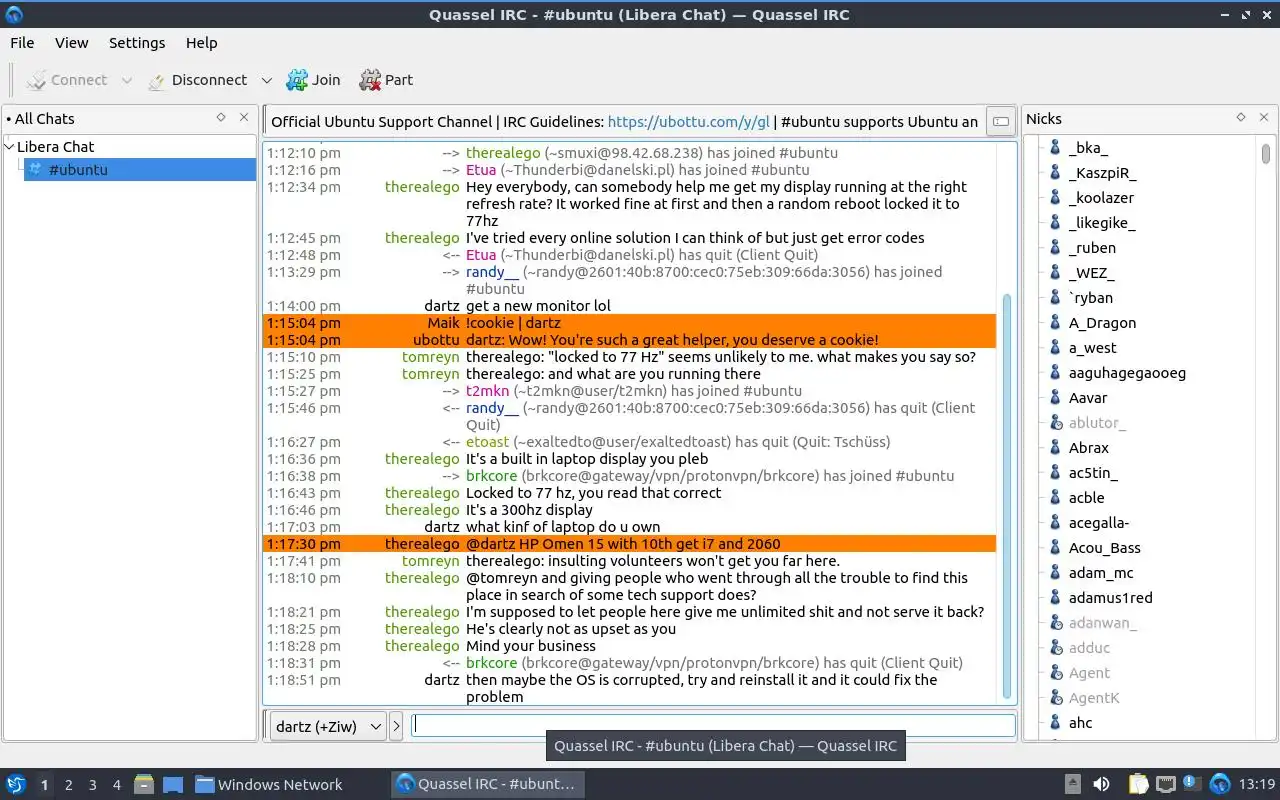
Task: Click therealego nick in join message
Action: 503,153
